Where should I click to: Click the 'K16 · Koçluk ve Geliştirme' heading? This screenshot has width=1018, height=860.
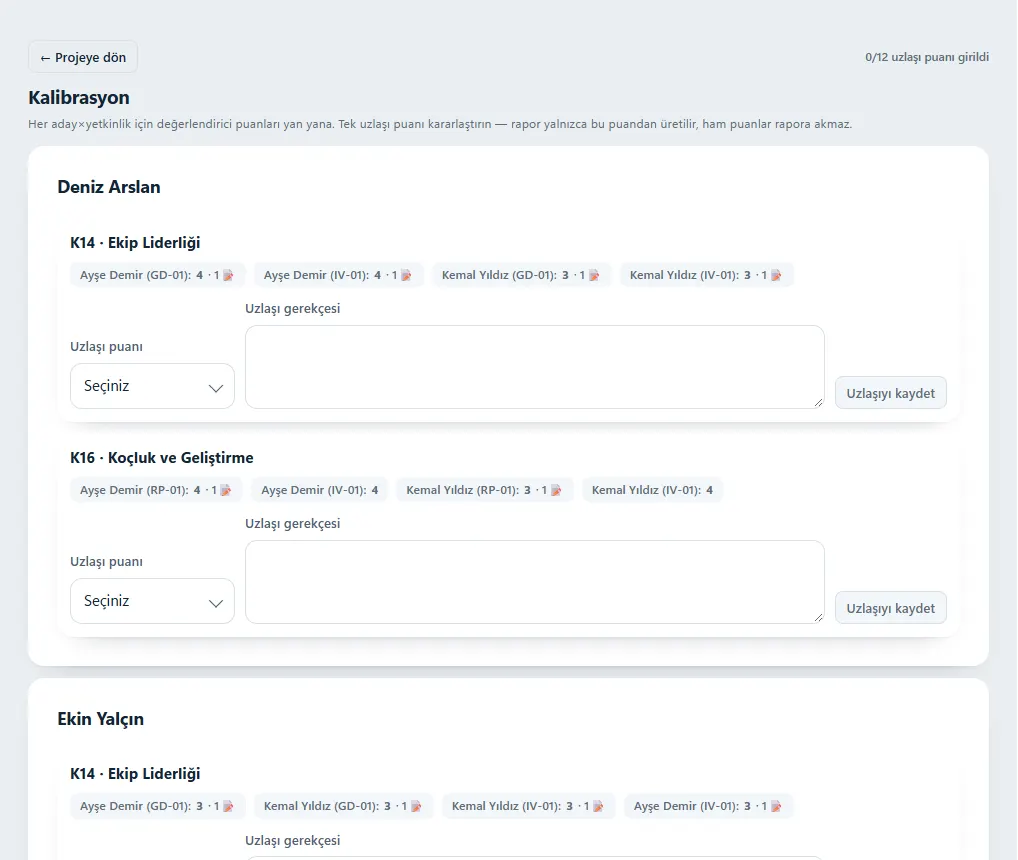coord(162,458)
